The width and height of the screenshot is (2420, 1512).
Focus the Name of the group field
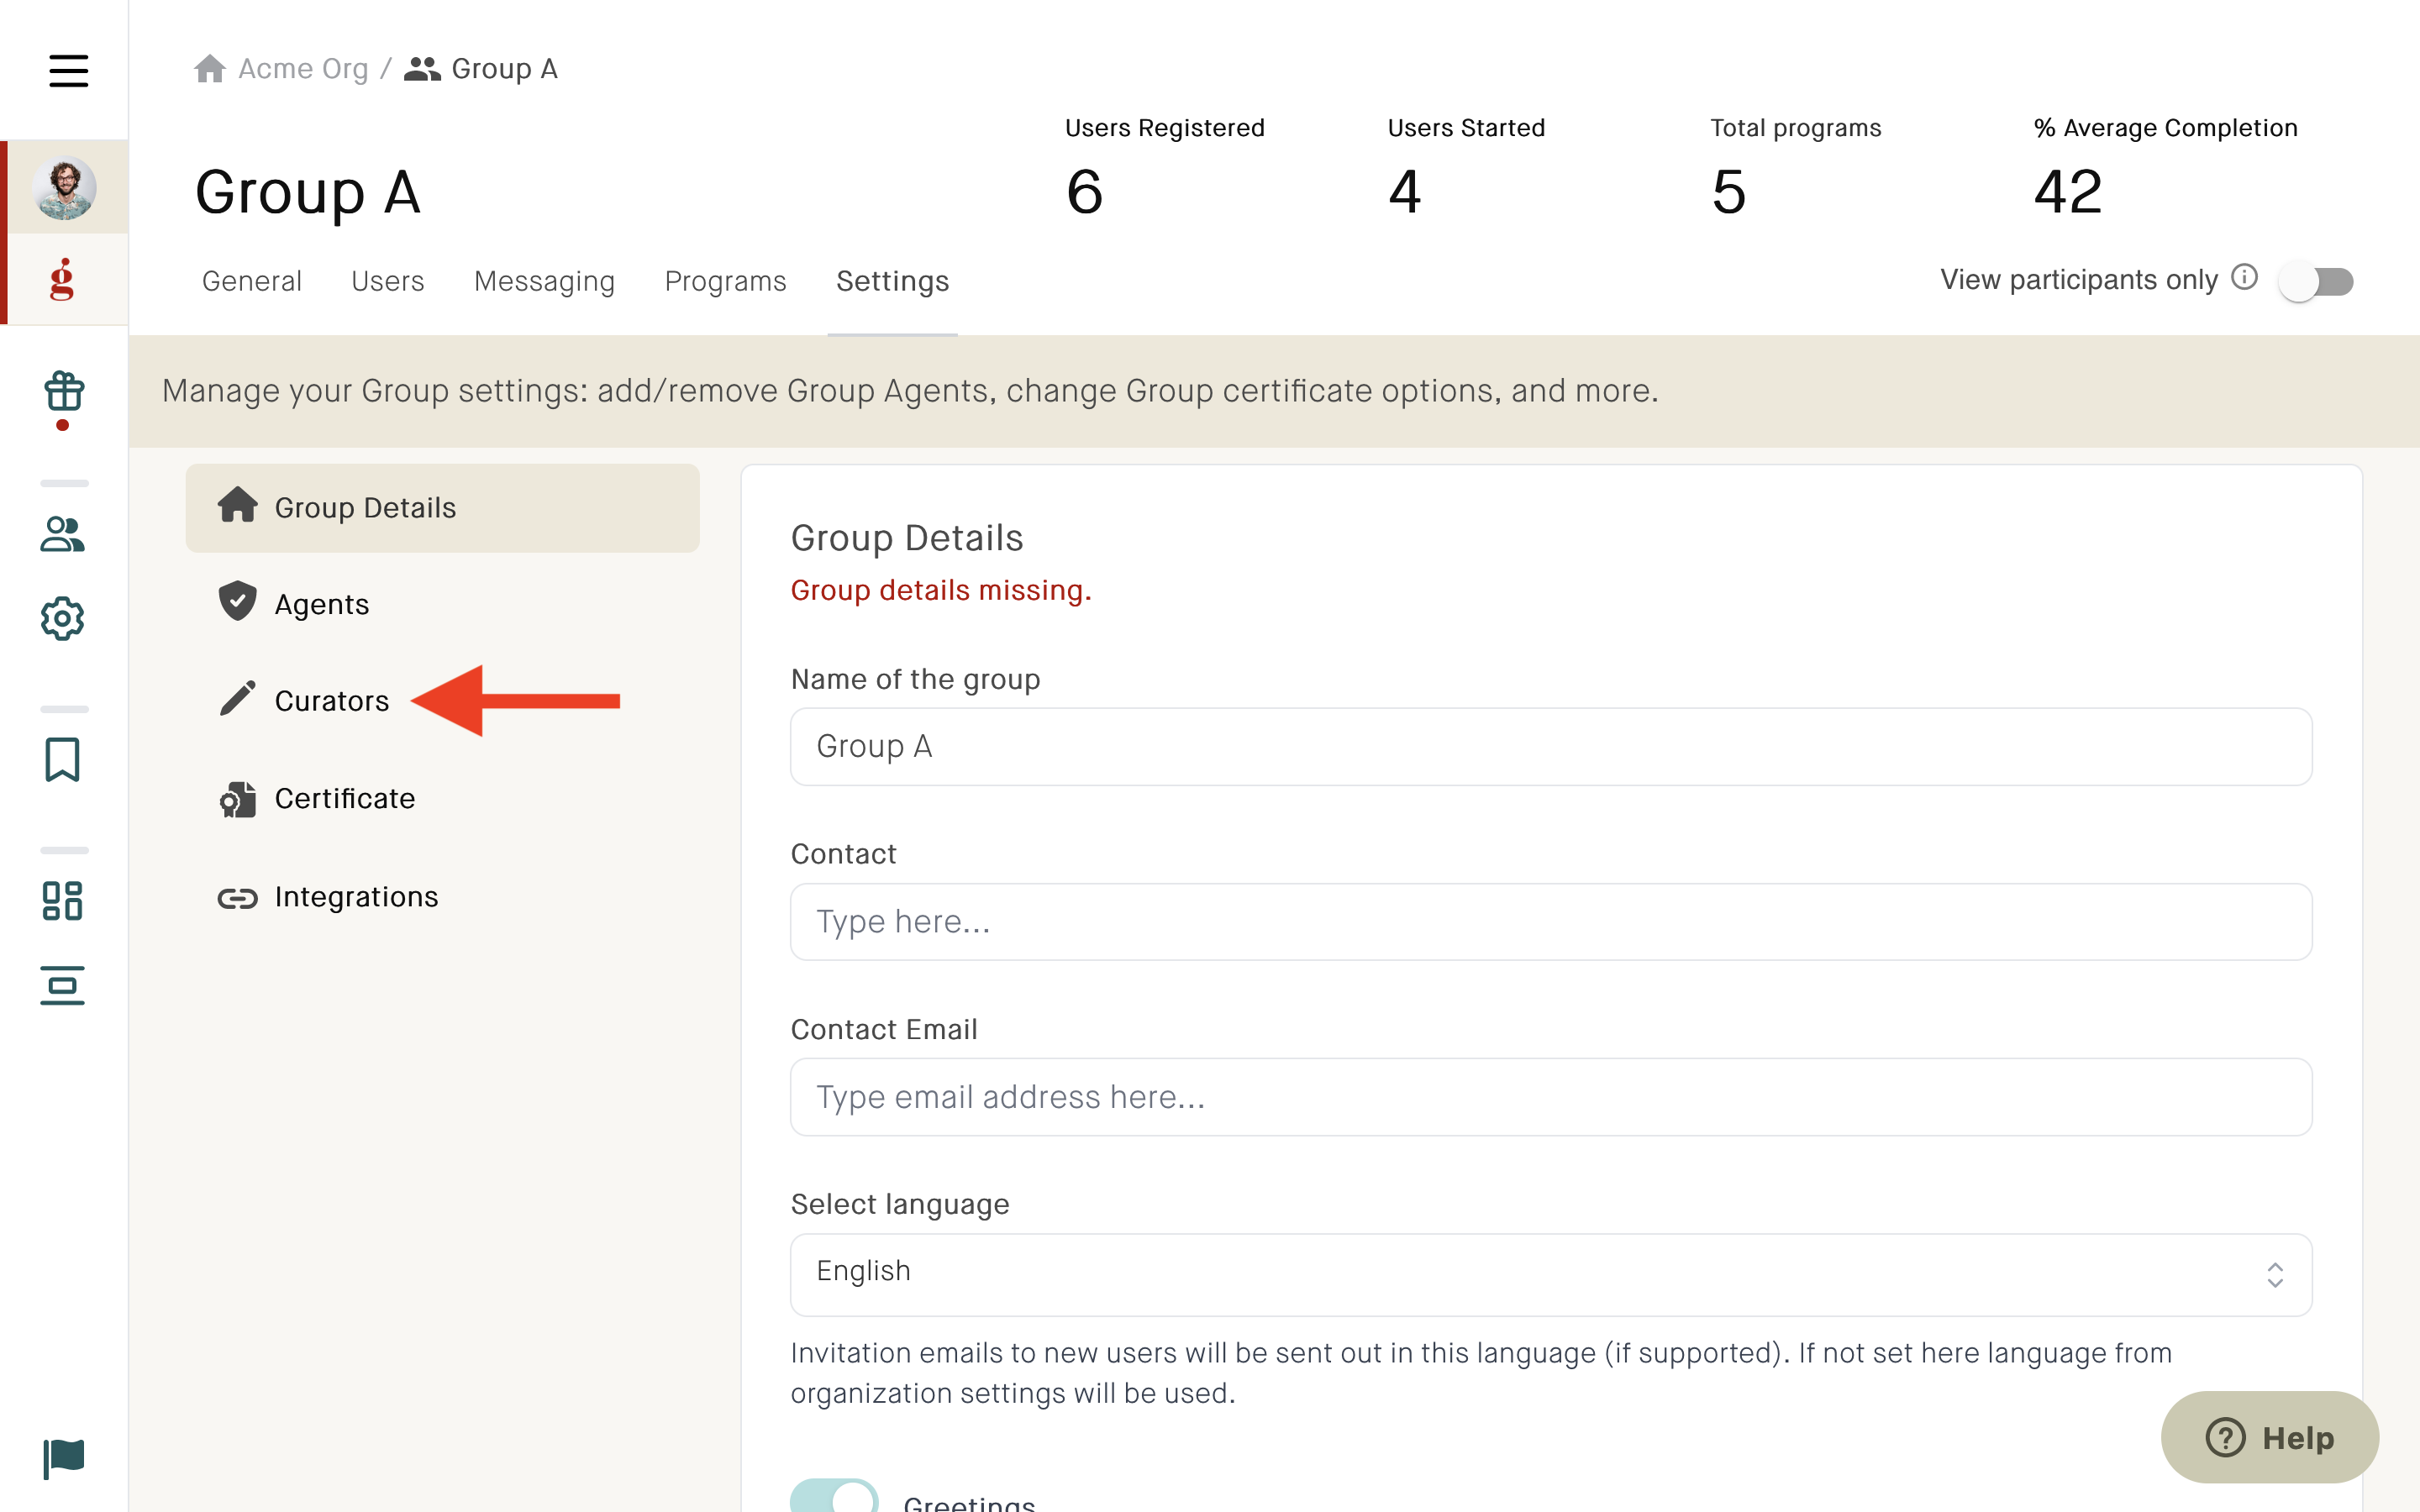pos(1551,747)
